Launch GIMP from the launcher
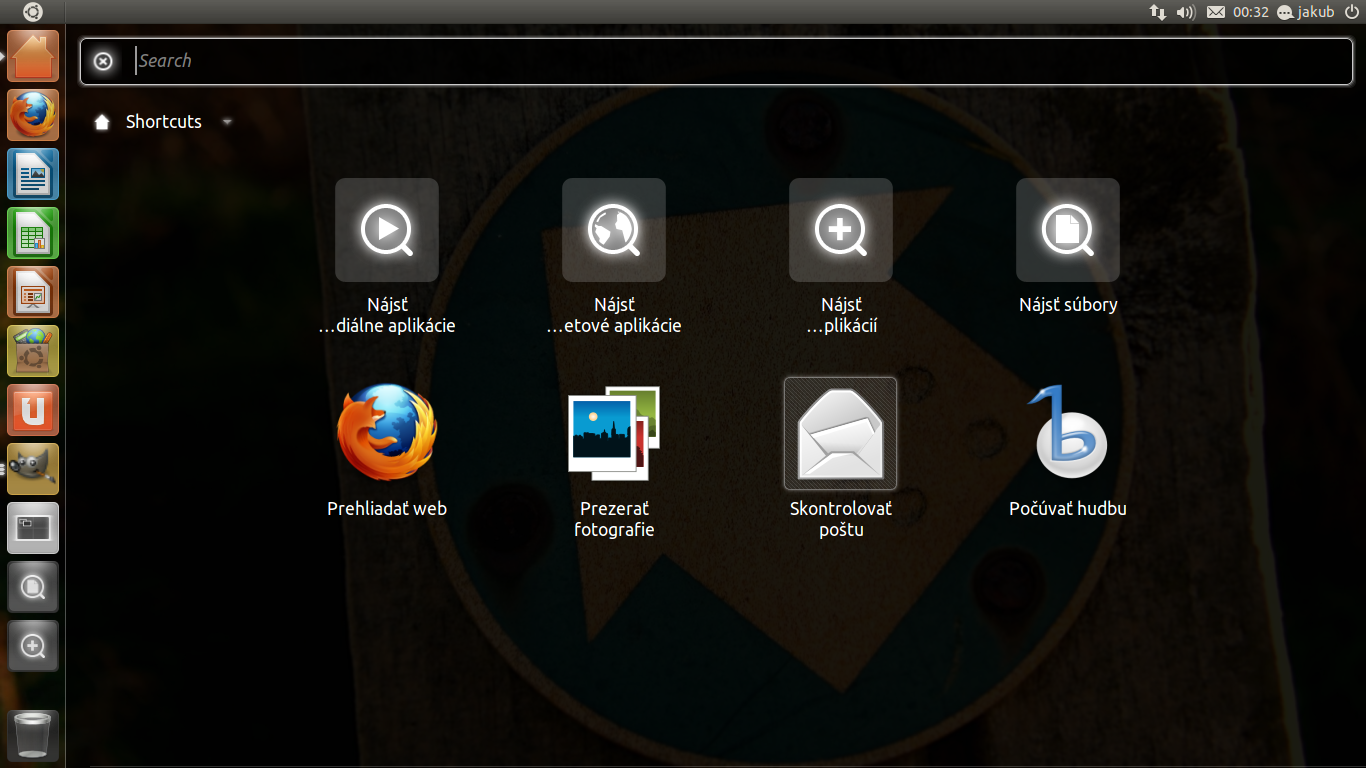 33,469
